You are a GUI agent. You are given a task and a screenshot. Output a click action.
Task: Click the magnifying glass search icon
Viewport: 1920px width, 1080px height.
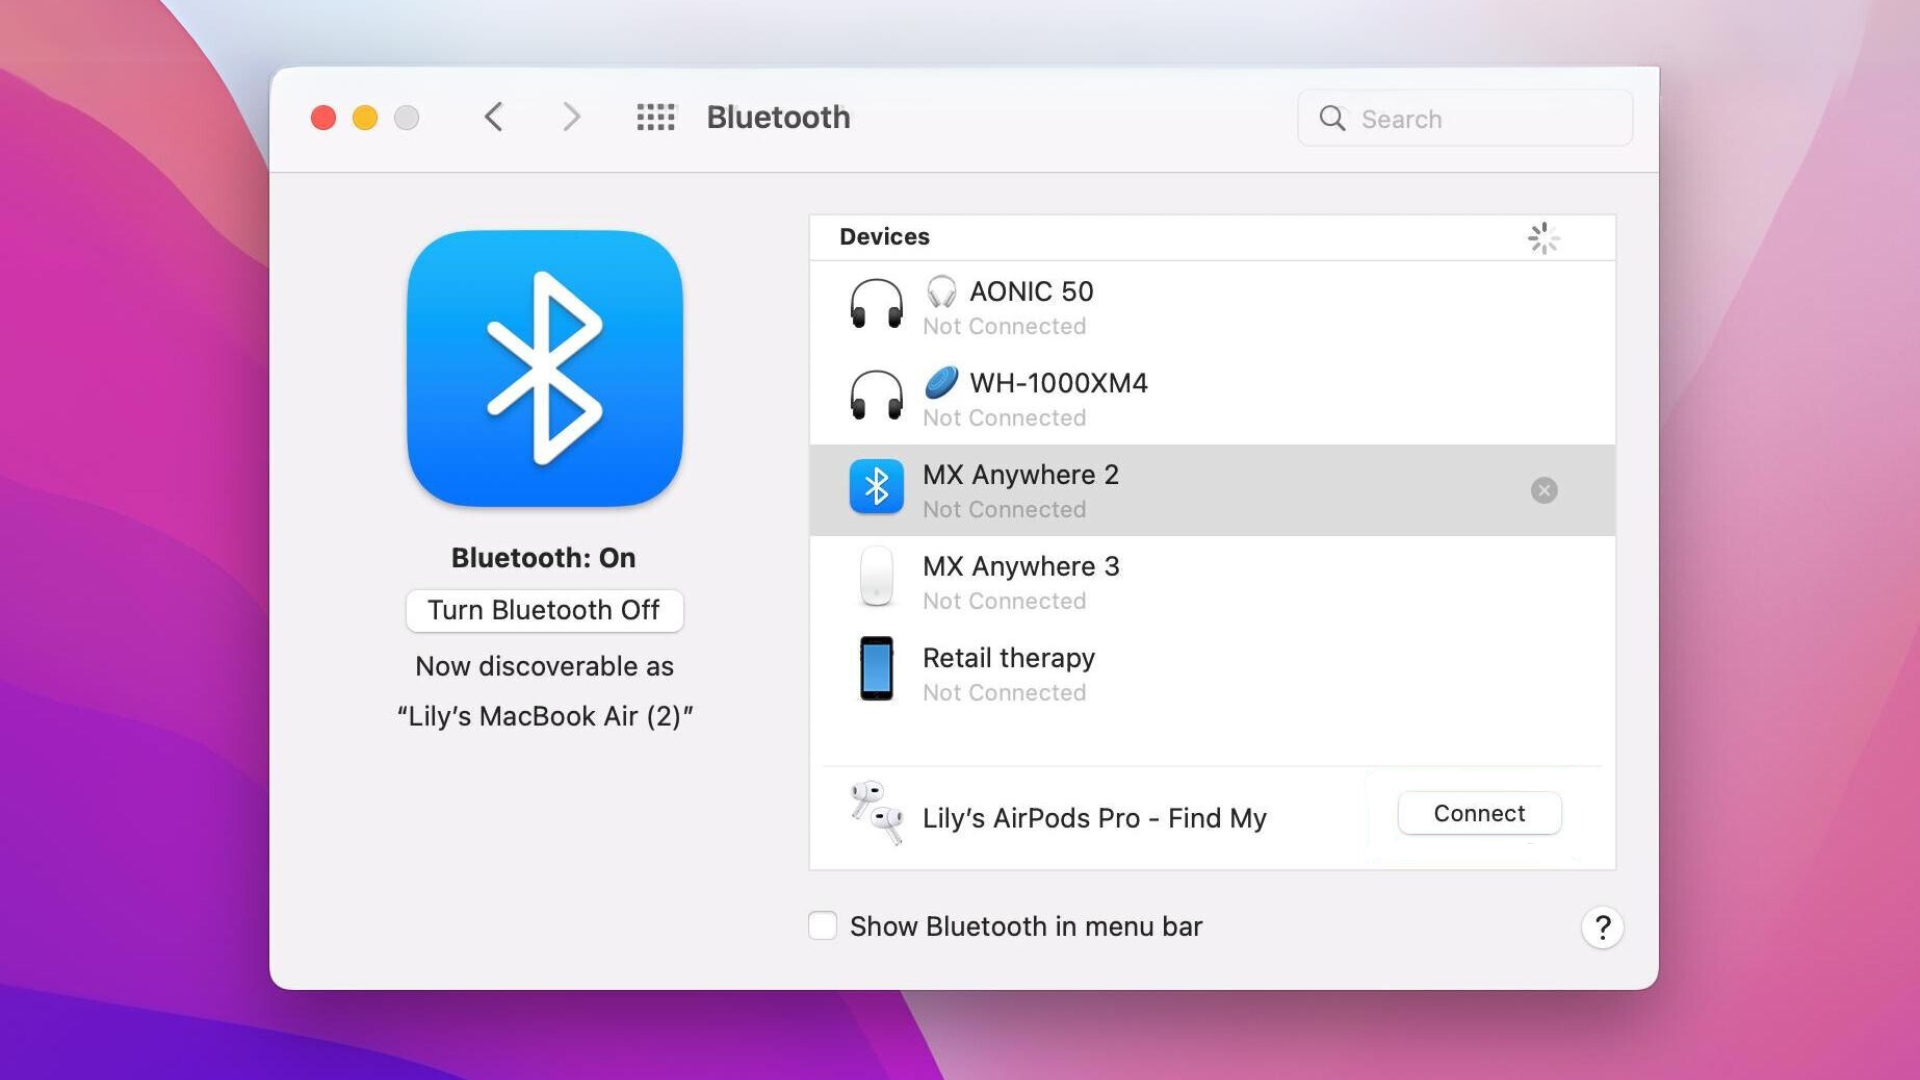[x=1332, y=118]
